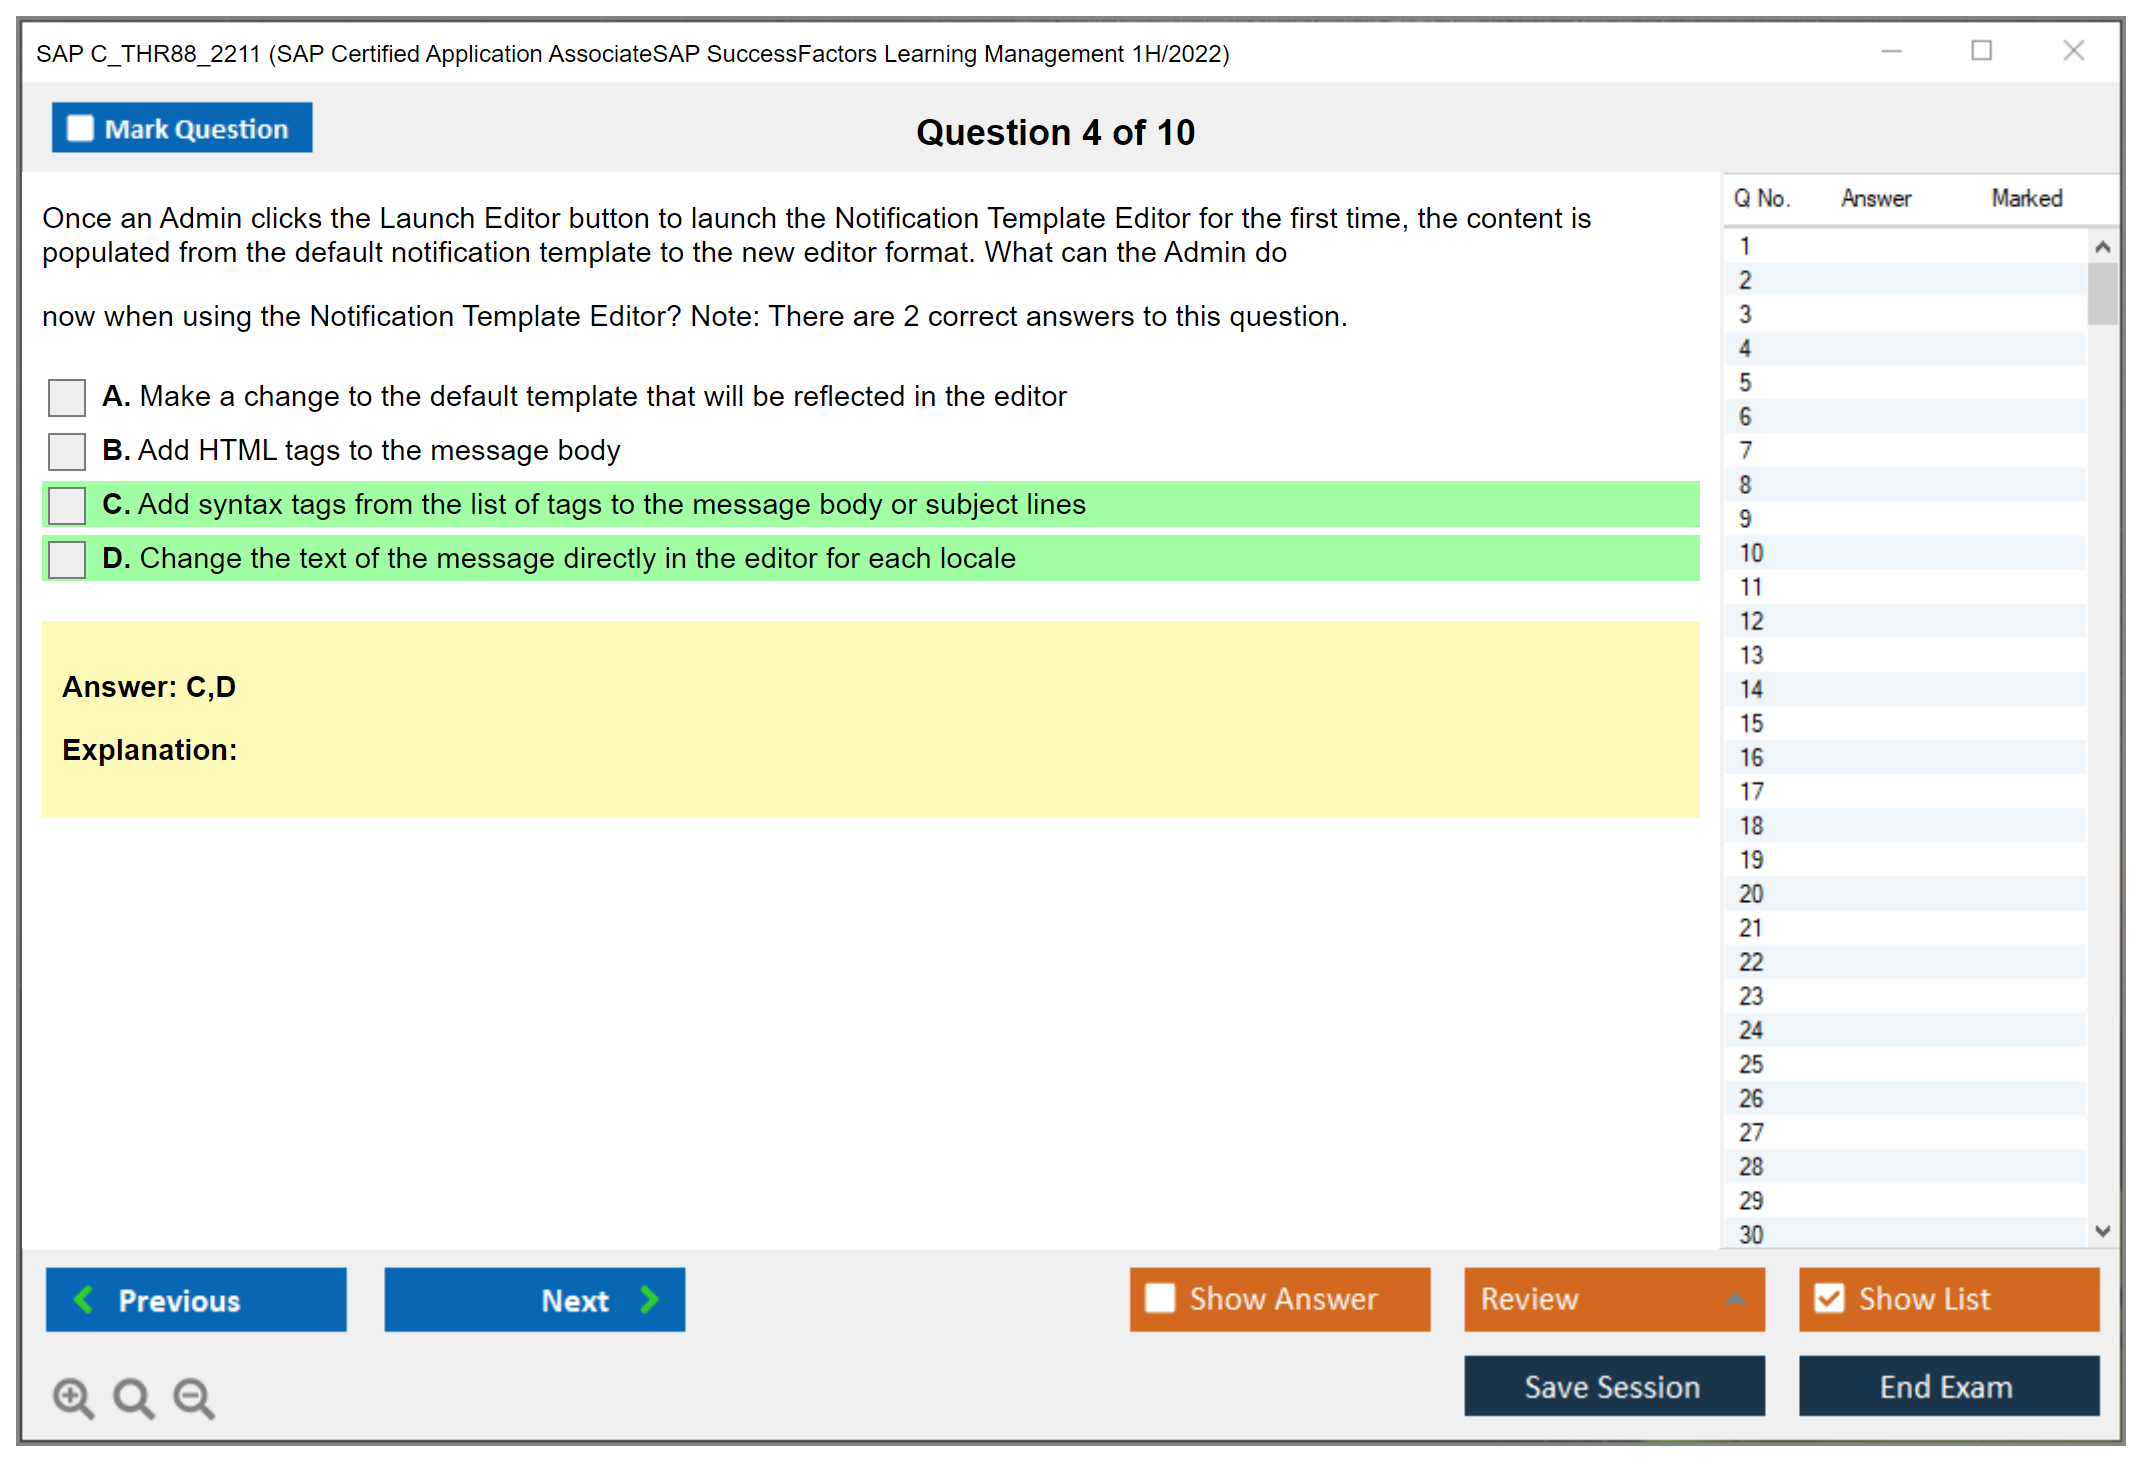Image resolution: width=2150 pixels, height=1470 pixels.
Task: Click the green left arrow on Previous
Action: pos(84,1299)
